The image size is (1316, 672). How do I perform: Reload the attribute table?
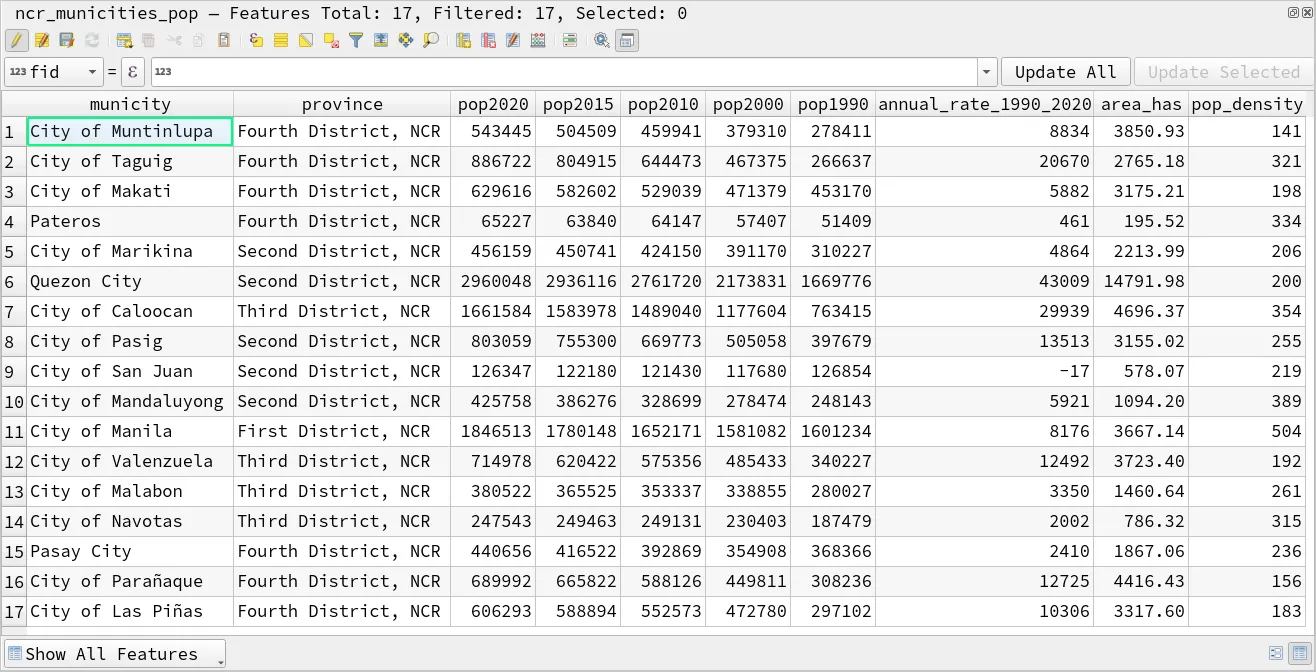point(92,40)
